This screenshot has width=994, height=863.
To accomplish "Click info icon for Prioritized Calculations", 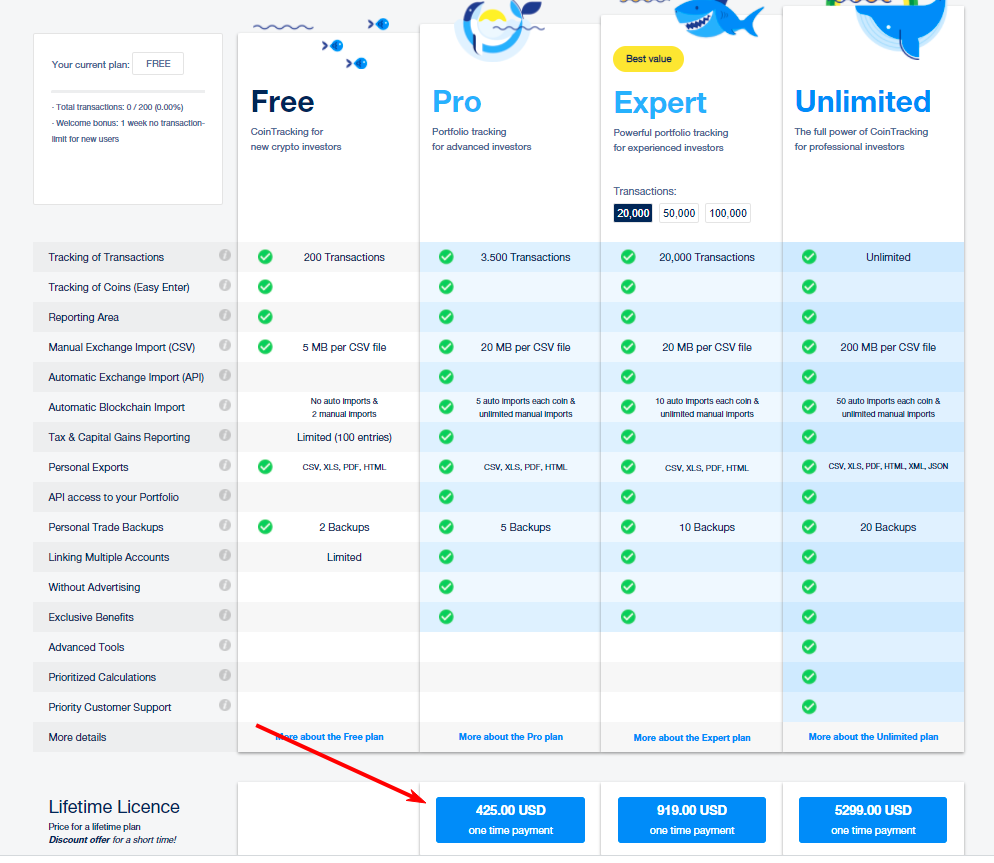I will pos(224,675).
